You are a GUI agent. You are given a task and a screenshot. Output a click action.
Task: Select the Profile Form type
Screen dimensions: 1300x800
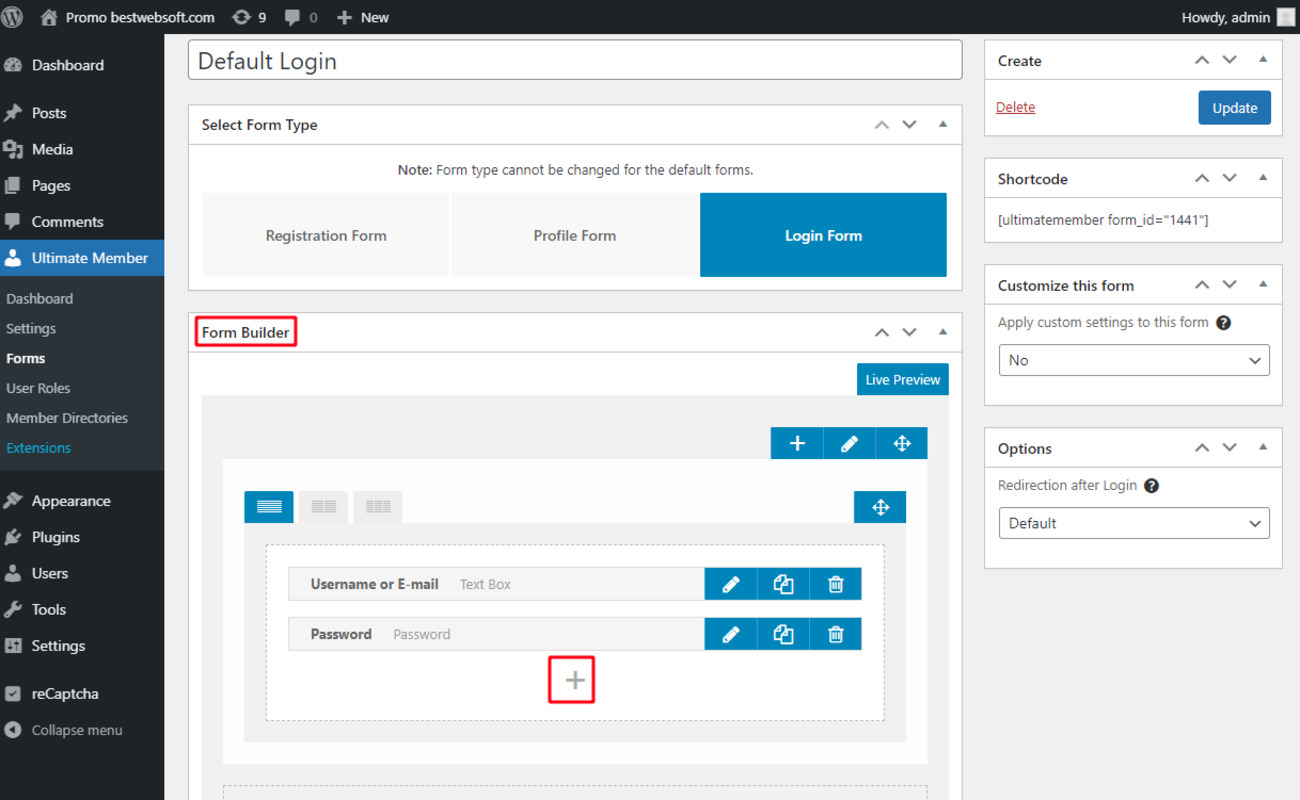point(575,235)
